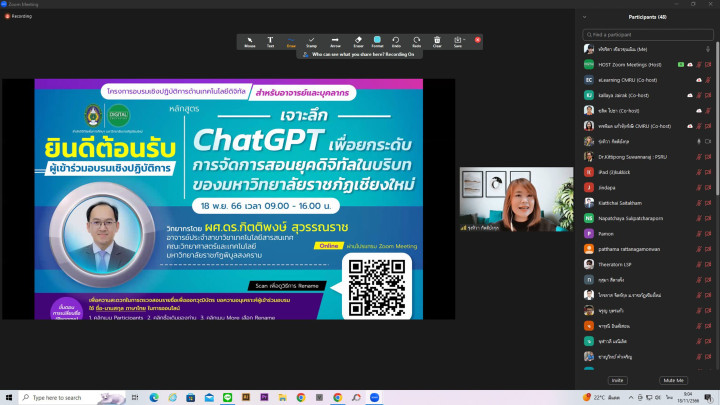Image resolution: width=720 pixels, height=405 pixels.
Task: Click the speaker's video thumbnail
Action: [x=517, y=199]
